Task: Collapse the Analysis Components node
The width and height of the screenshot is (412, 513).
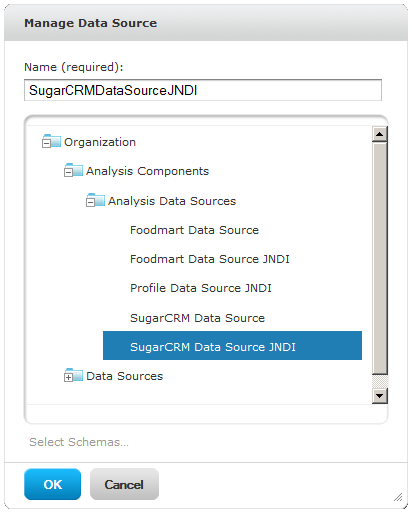Action: pyautogui.click(x=68, y=172)
